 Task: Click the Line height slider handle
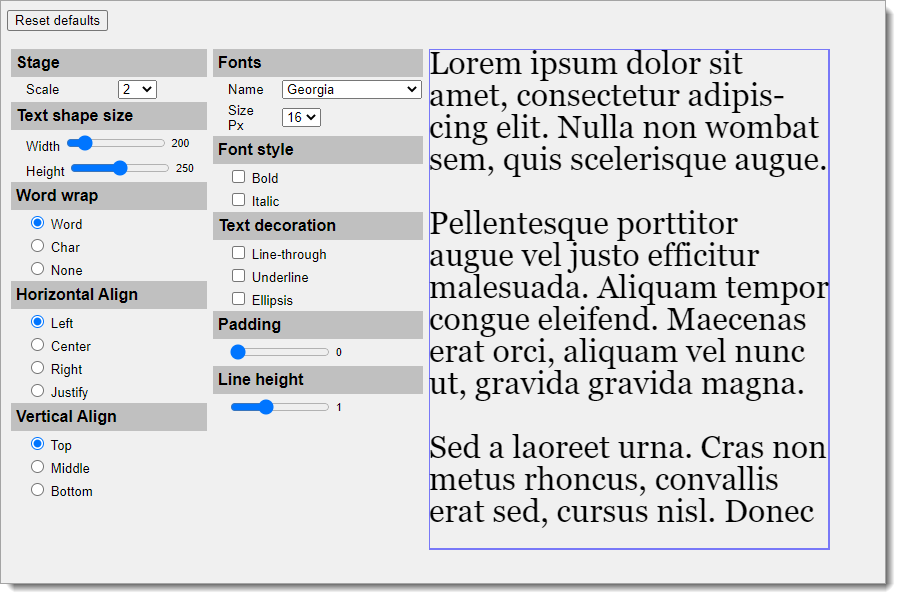point(266,406)
